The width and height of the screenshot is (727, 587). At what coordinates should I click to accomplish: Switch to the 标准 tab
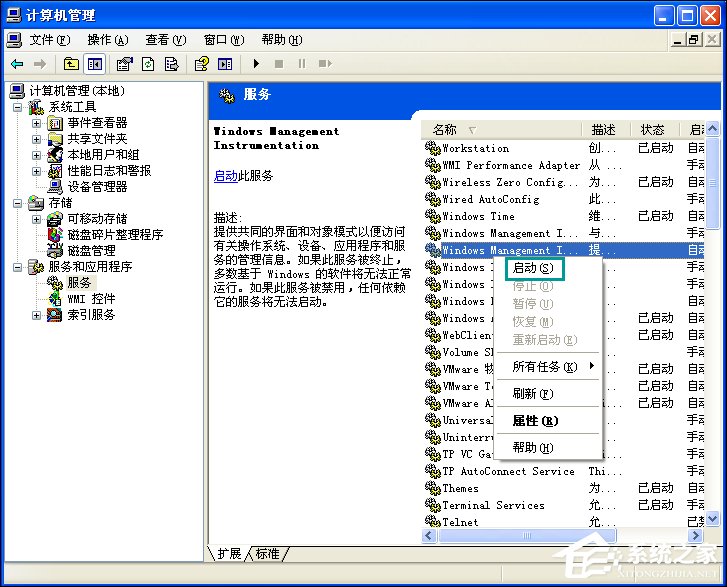(x=268, y=554)
